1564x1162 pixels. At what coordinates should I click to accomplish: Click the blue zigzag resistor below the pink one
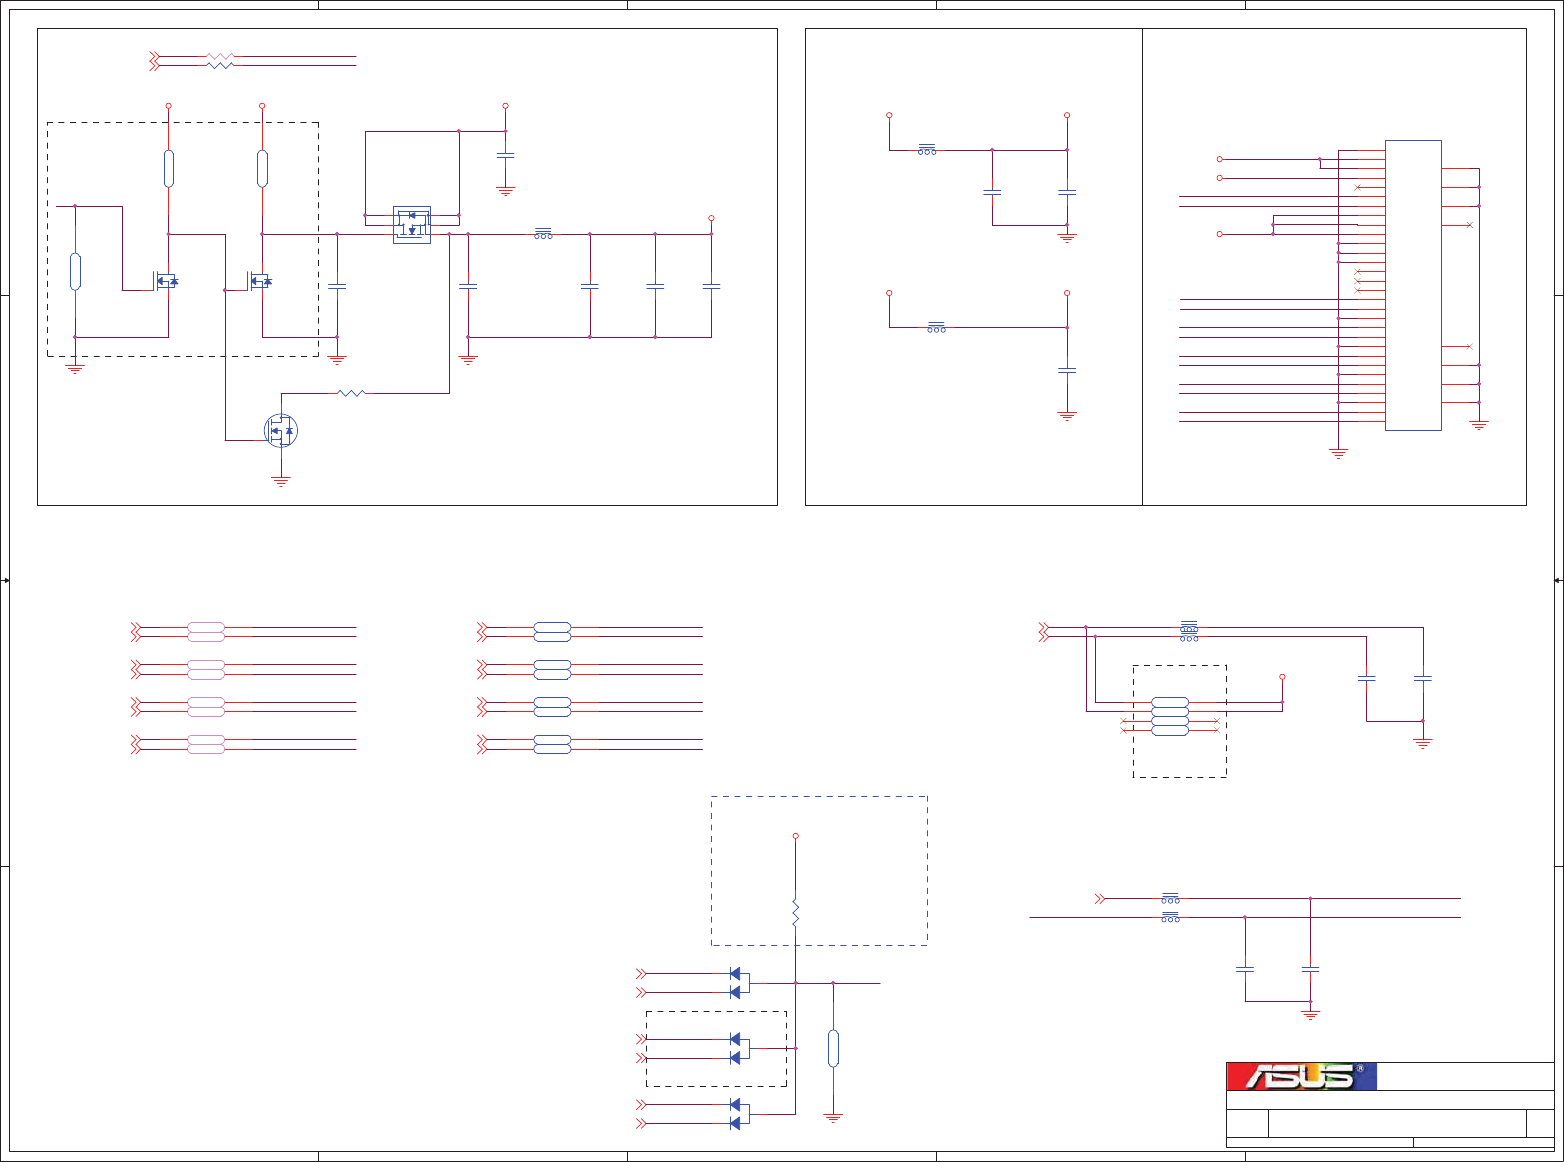point(220,65)
